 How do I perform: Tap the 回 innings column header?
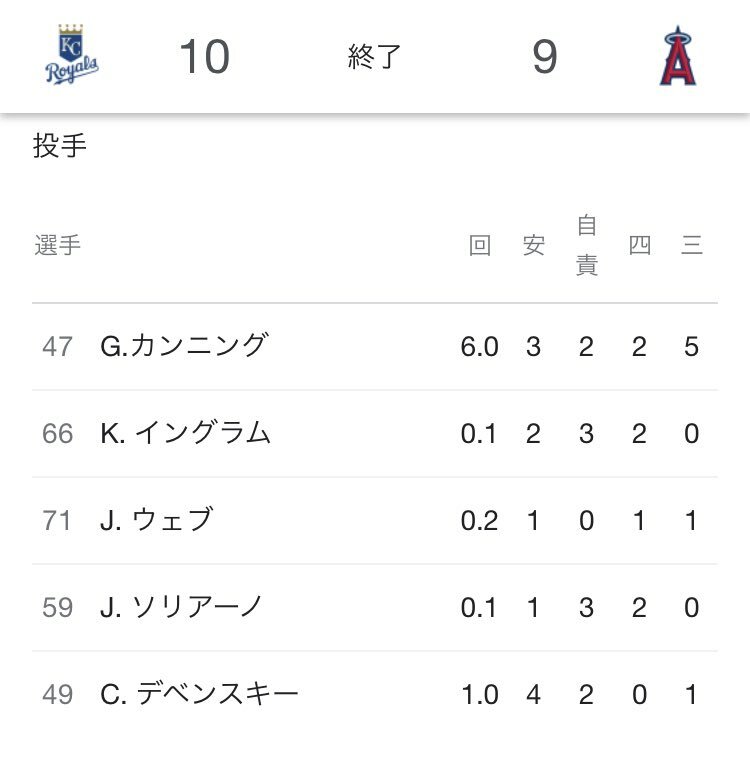point(480,245)
